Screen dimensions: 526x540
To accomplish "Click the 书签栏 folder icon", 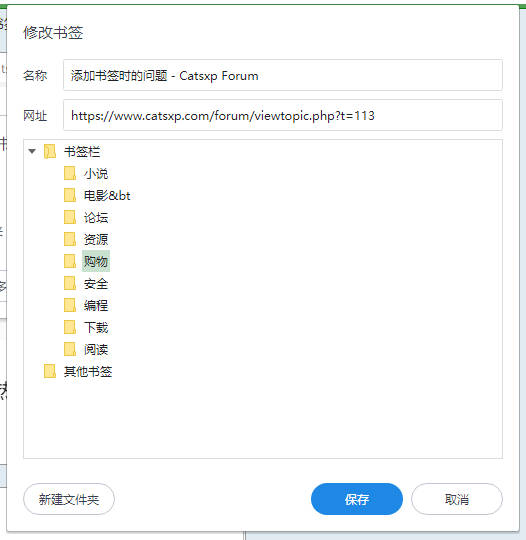I will 50,151.
